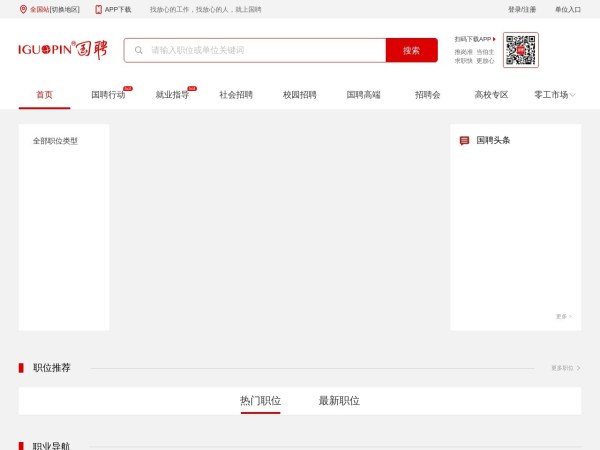Image resolution: width=600 pixels, height=450 pixels.
Task: Click the phone icon for APP下载
Action: (98, 9)
